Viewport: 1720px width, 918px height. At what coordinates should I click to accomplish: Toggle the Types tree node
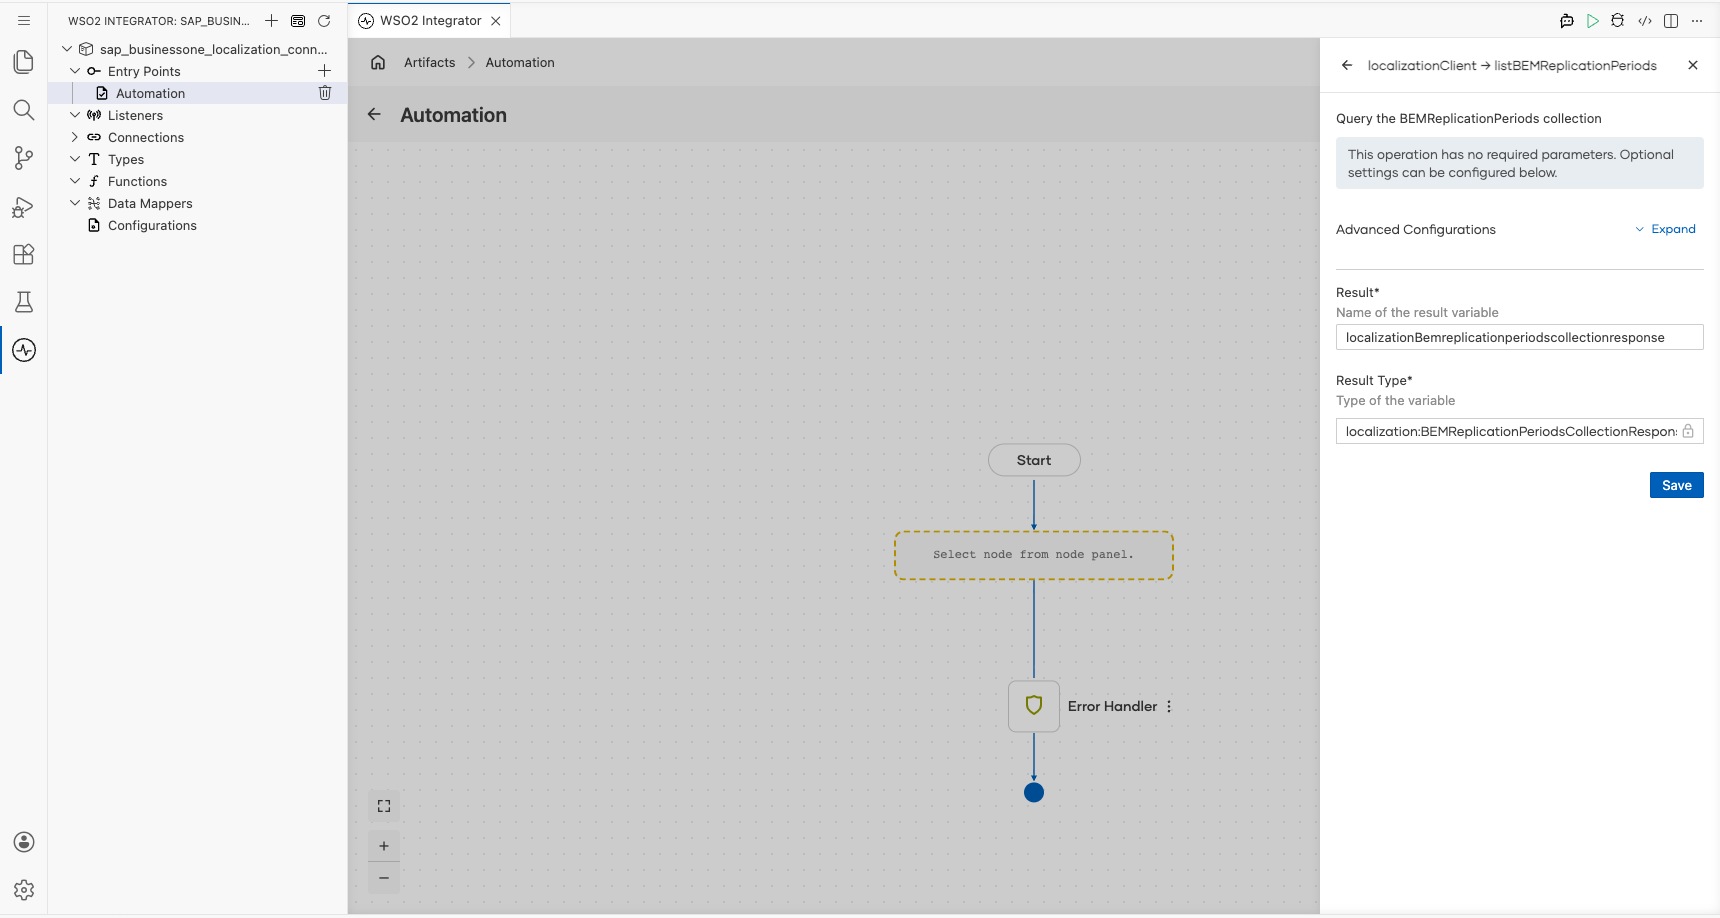click(75, 159)
